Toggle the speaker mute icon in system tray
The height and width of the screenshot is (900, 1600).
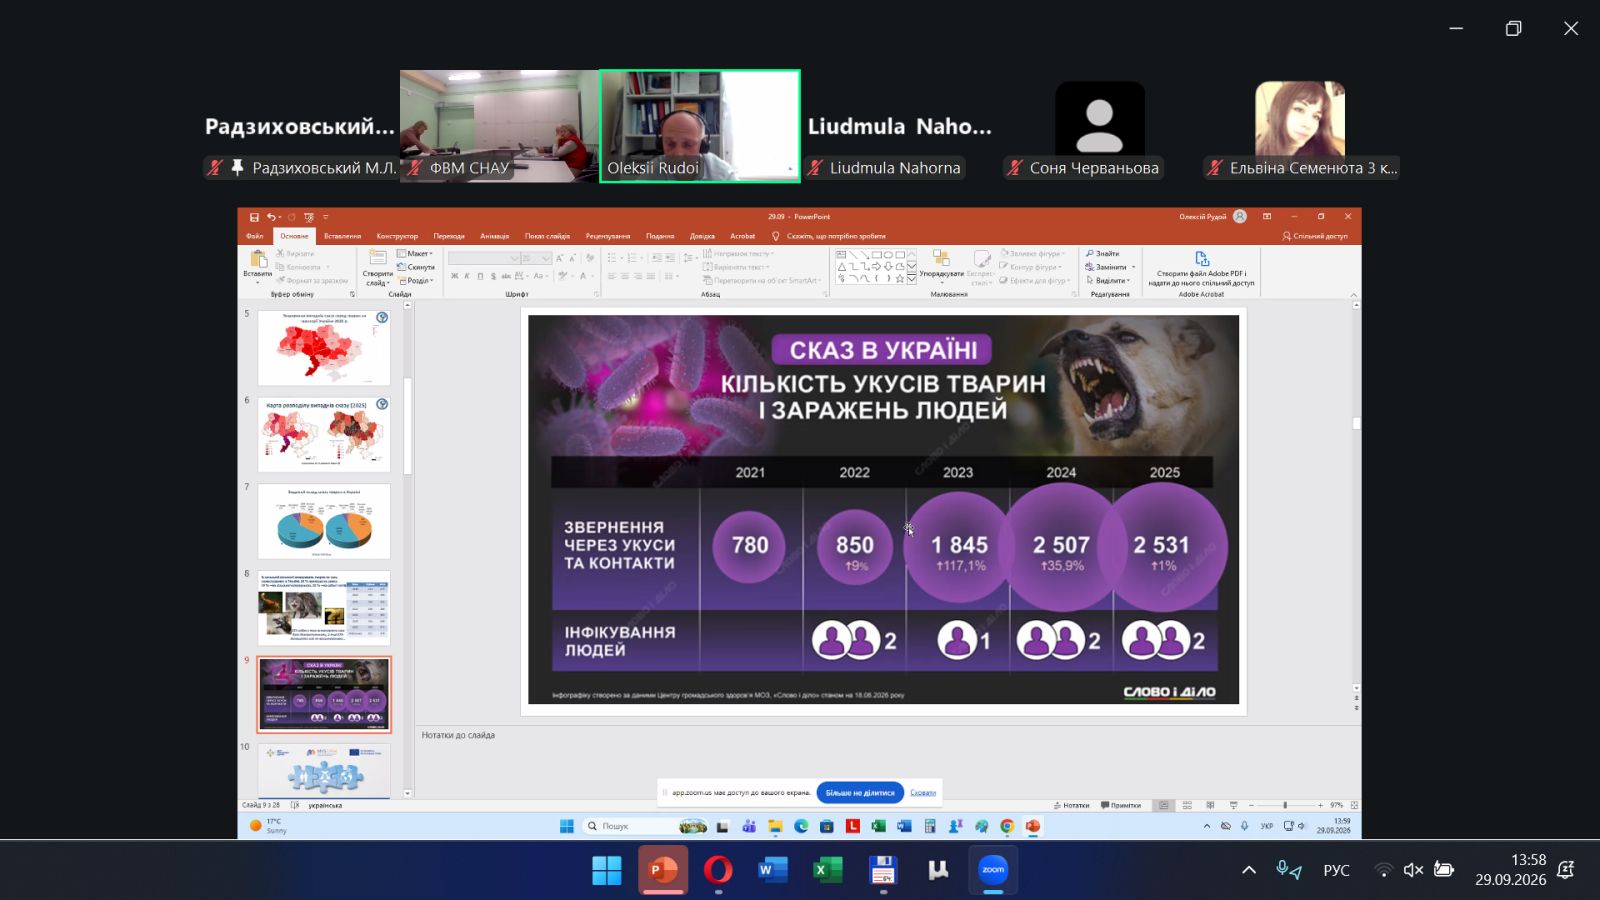(x=1413, y=870)
